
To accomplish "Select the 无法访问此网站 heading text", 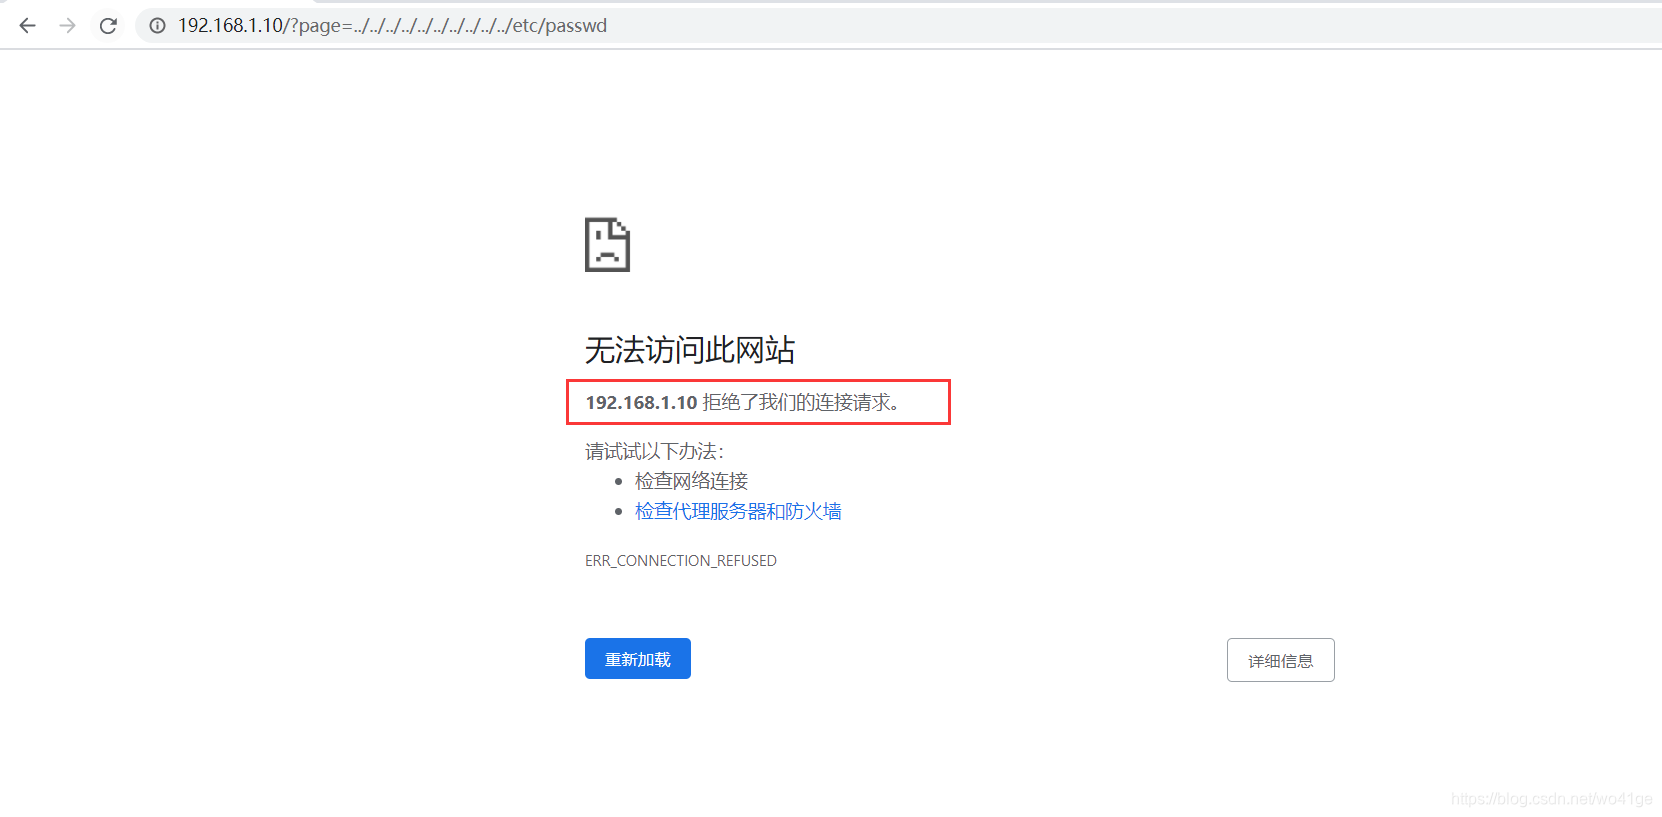I will (x=690, y=350).
